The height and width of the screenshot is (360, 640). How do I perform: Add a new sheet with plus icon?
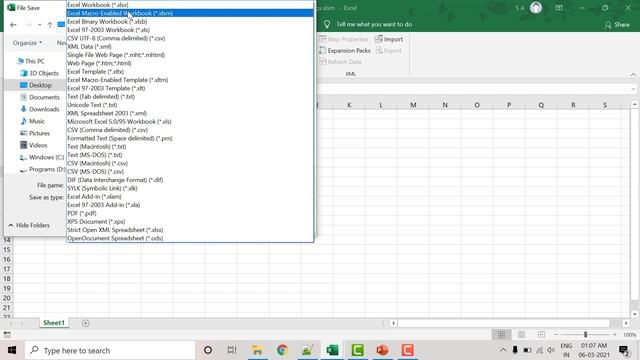coord(85,323)
